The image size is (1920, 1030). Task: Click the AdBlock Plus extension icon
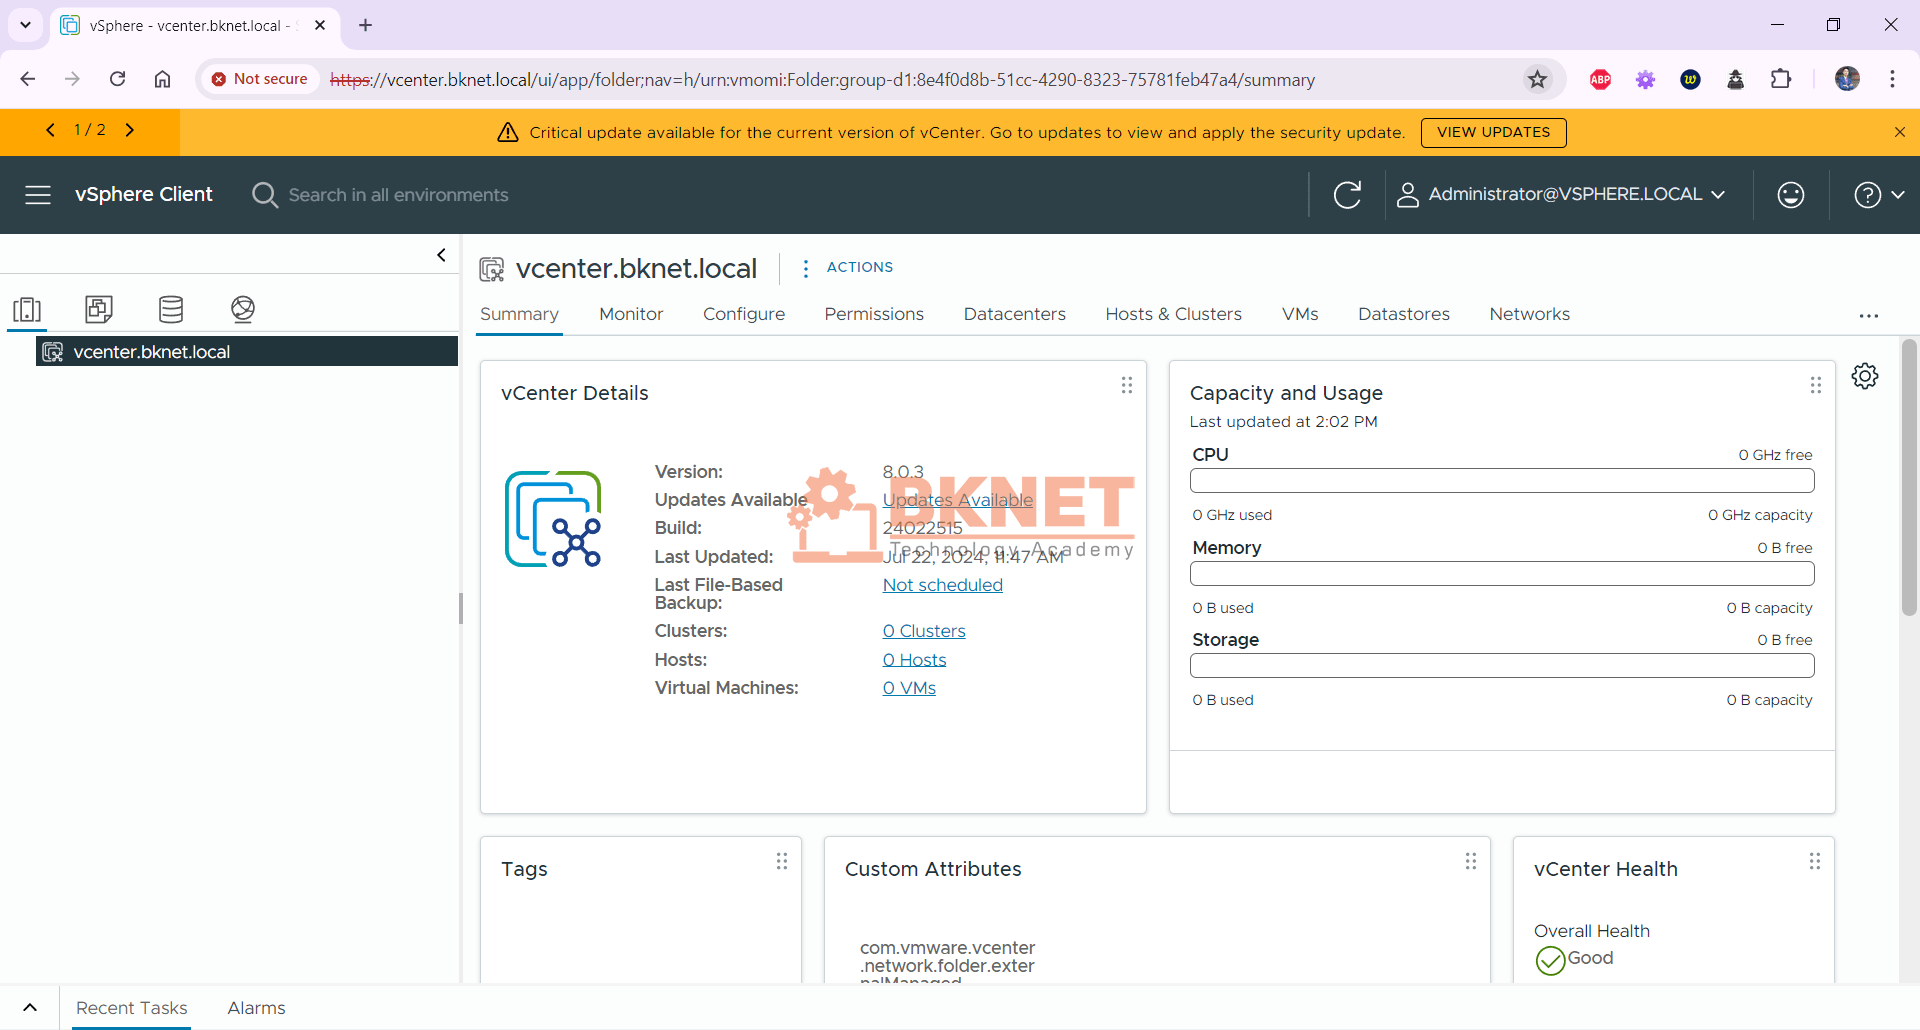(1599, 79)
